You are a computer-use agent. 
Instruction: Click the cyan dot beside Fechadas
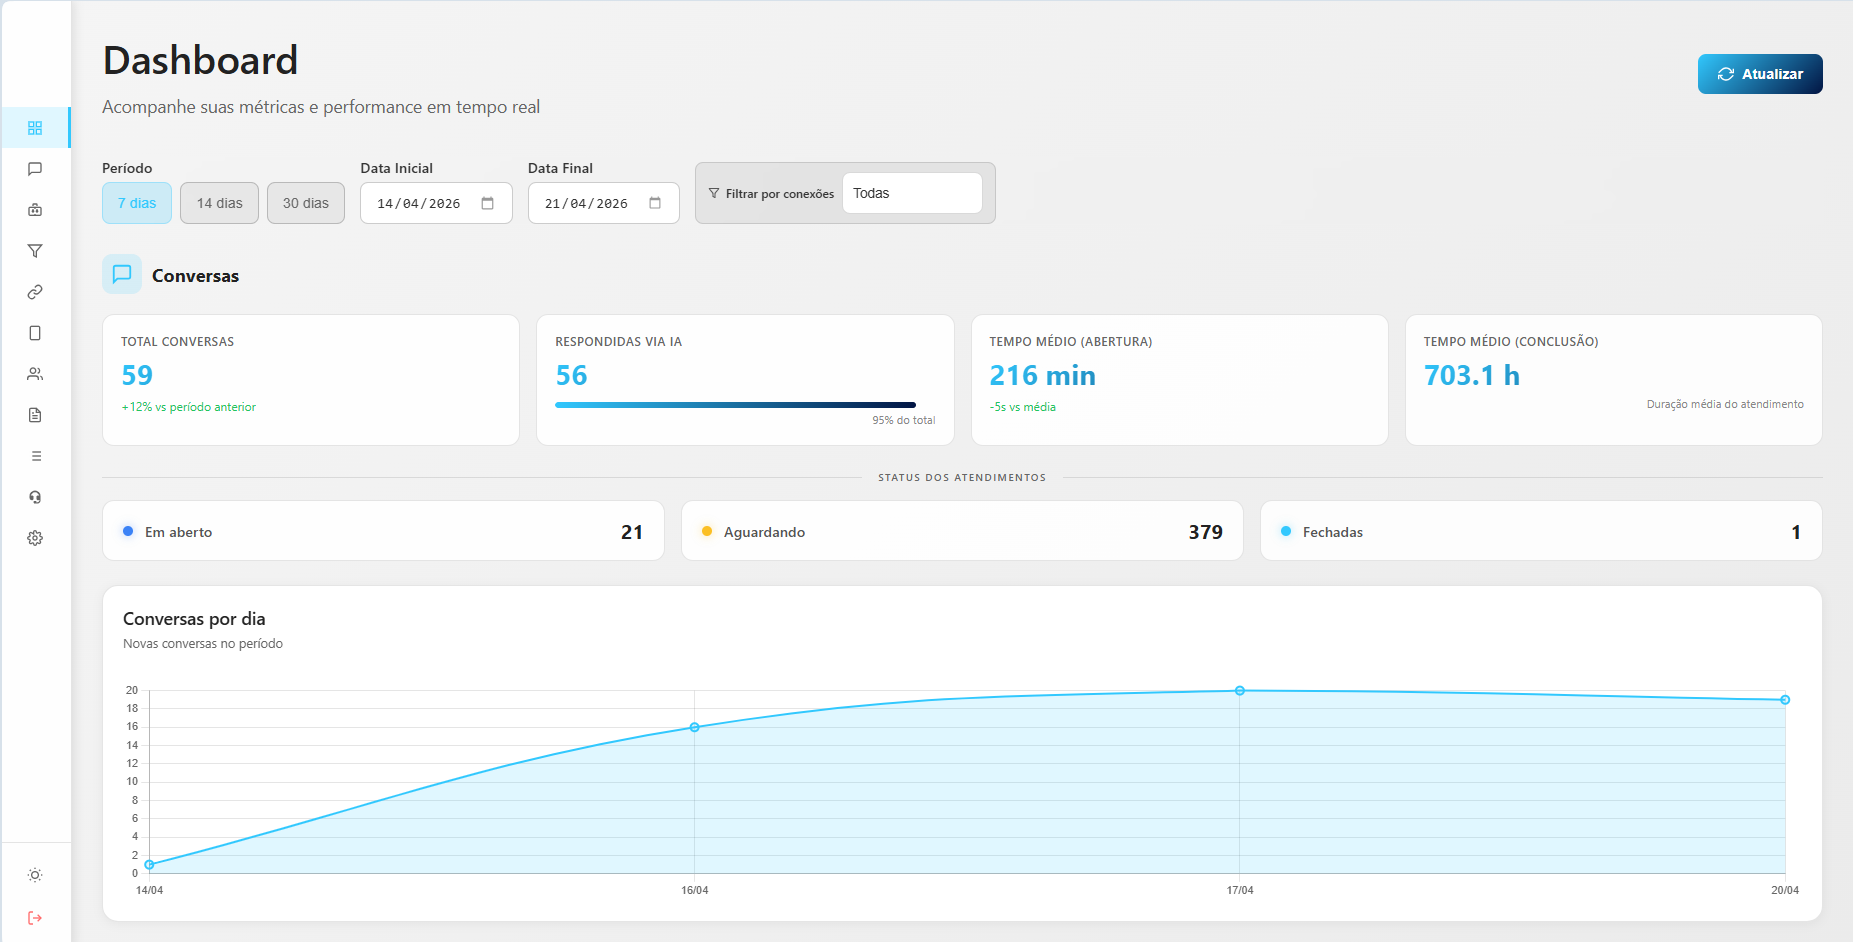(1286, 531)
